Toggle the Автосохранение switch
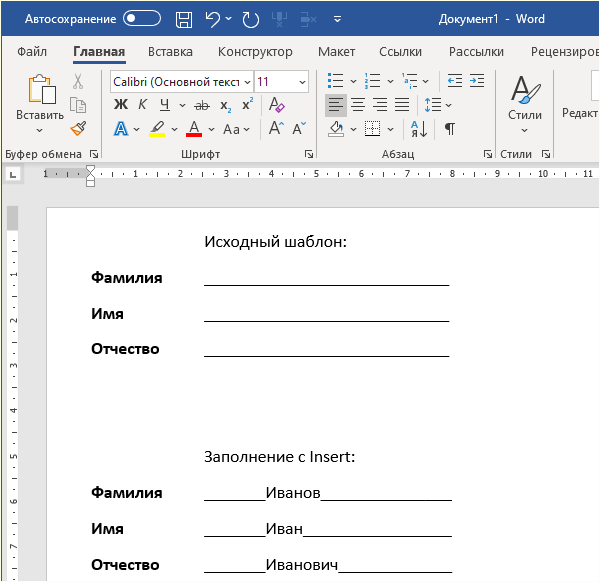Image resolution: width=600 pixels, height=582 pixels. tap(142, 18)
